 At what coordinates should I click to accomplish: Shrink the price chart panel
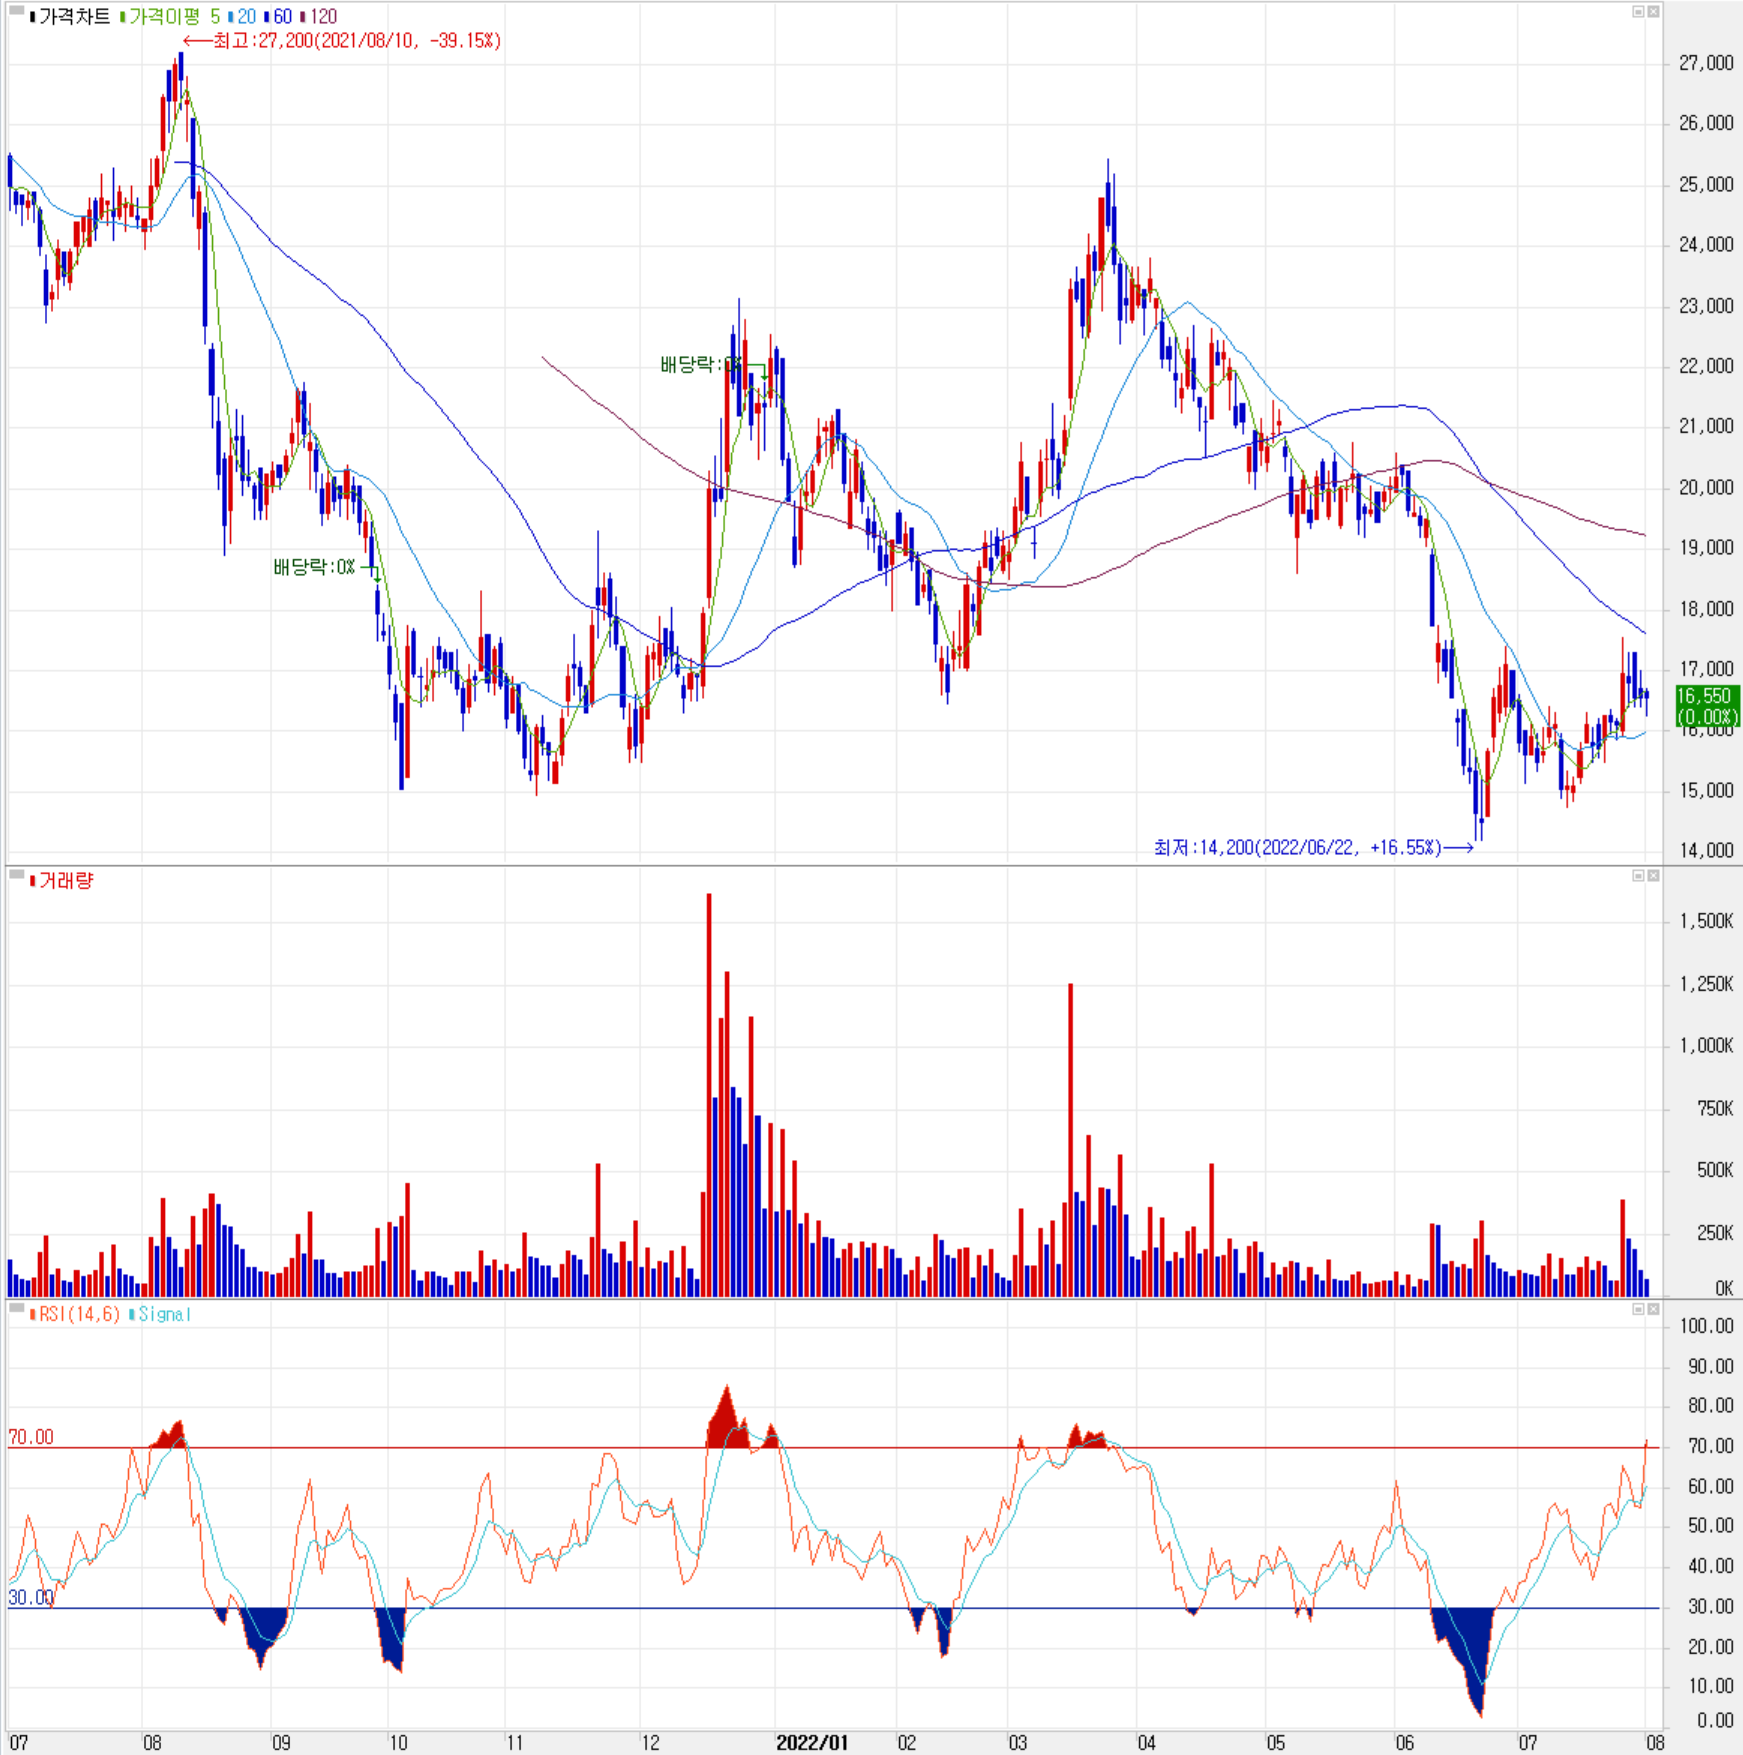tap(1638, 12)
